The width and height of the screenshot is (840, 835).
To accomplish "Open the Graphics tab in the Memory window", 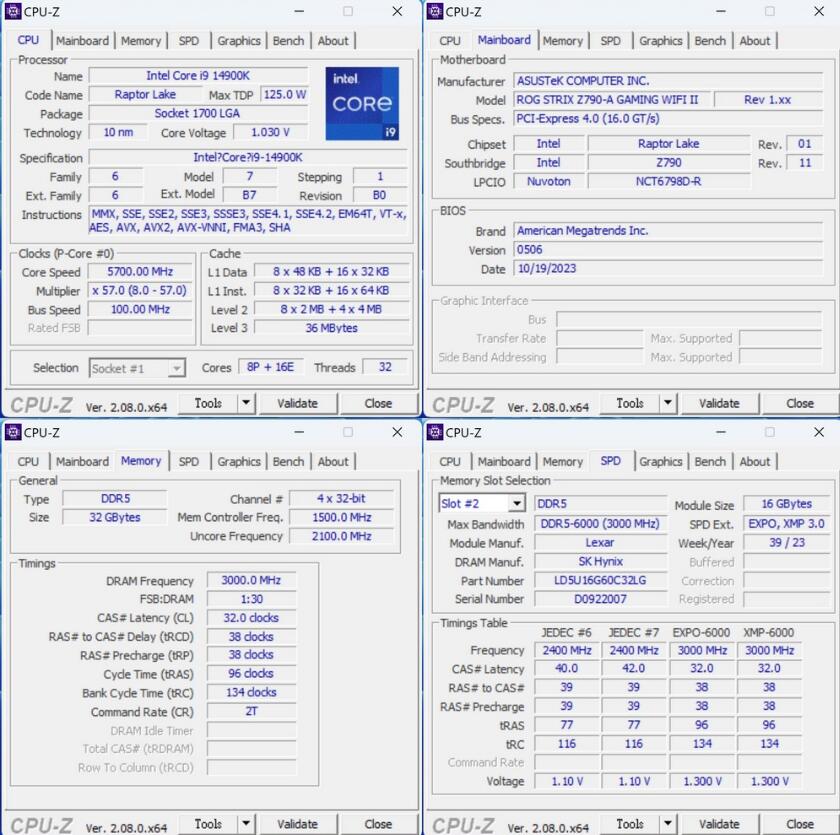I will point(238,461).
